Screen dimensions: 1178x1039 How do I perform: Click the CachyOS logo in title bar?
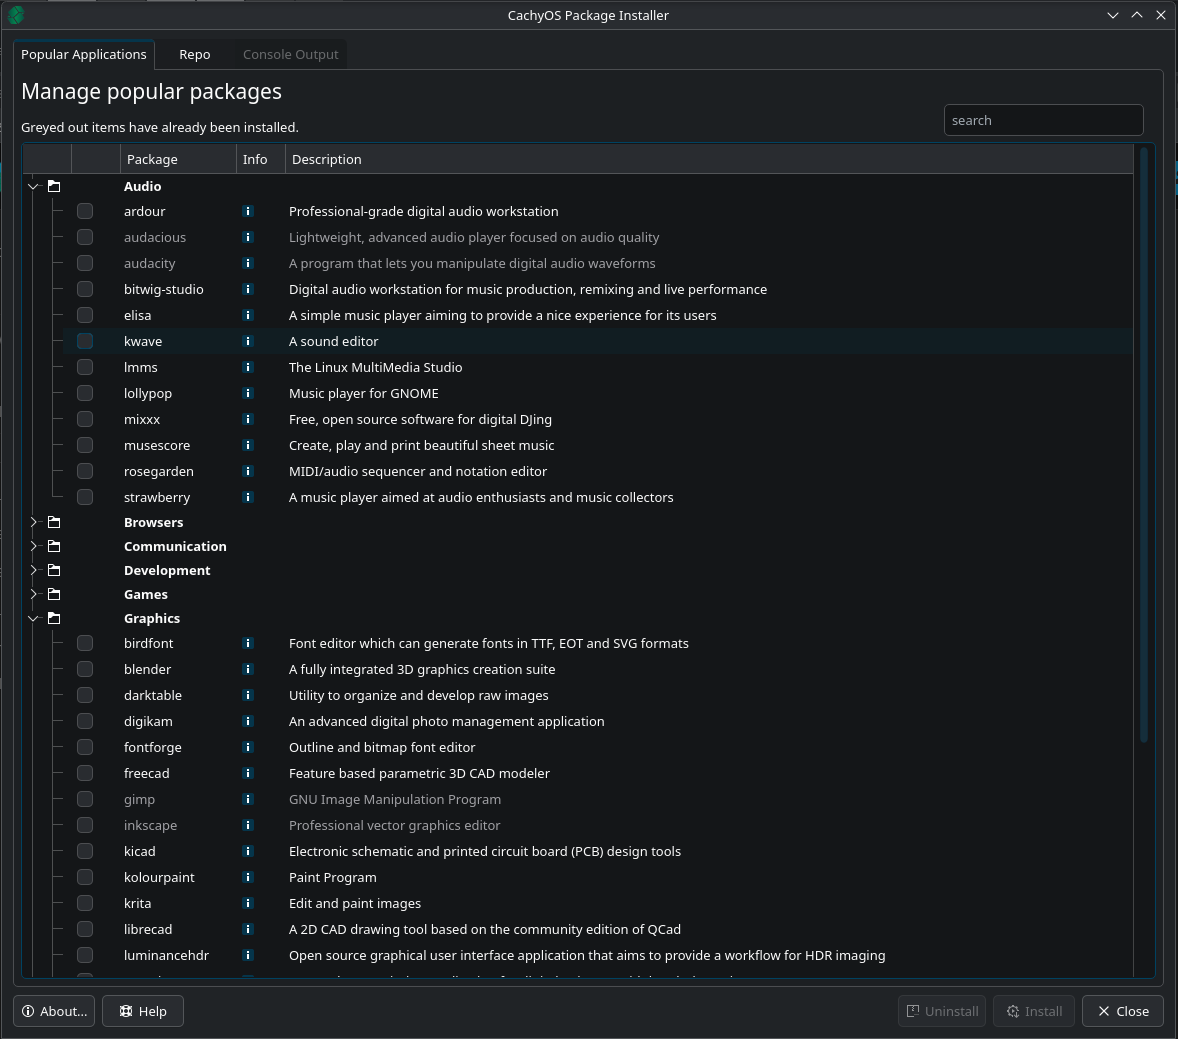(16, 15)
